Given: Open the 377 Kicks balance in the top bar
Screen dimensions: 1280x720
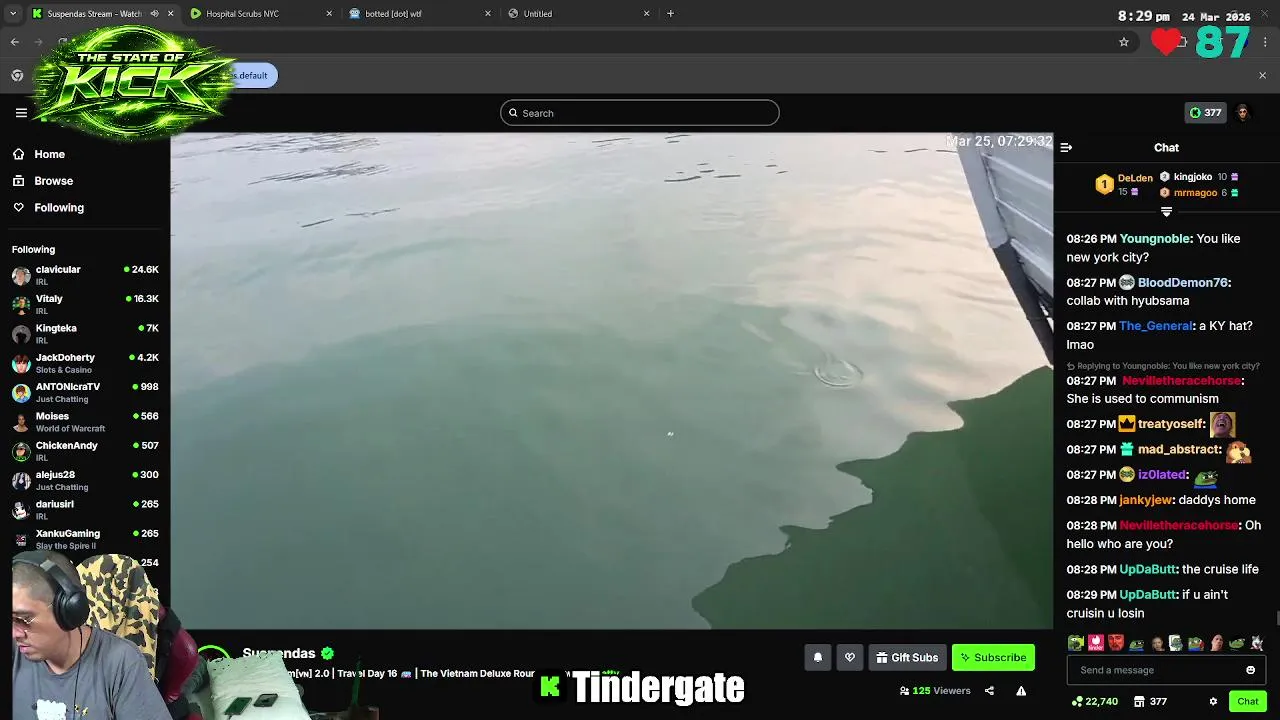Looking at the screenshot, I should click(x=1204, y=113).
